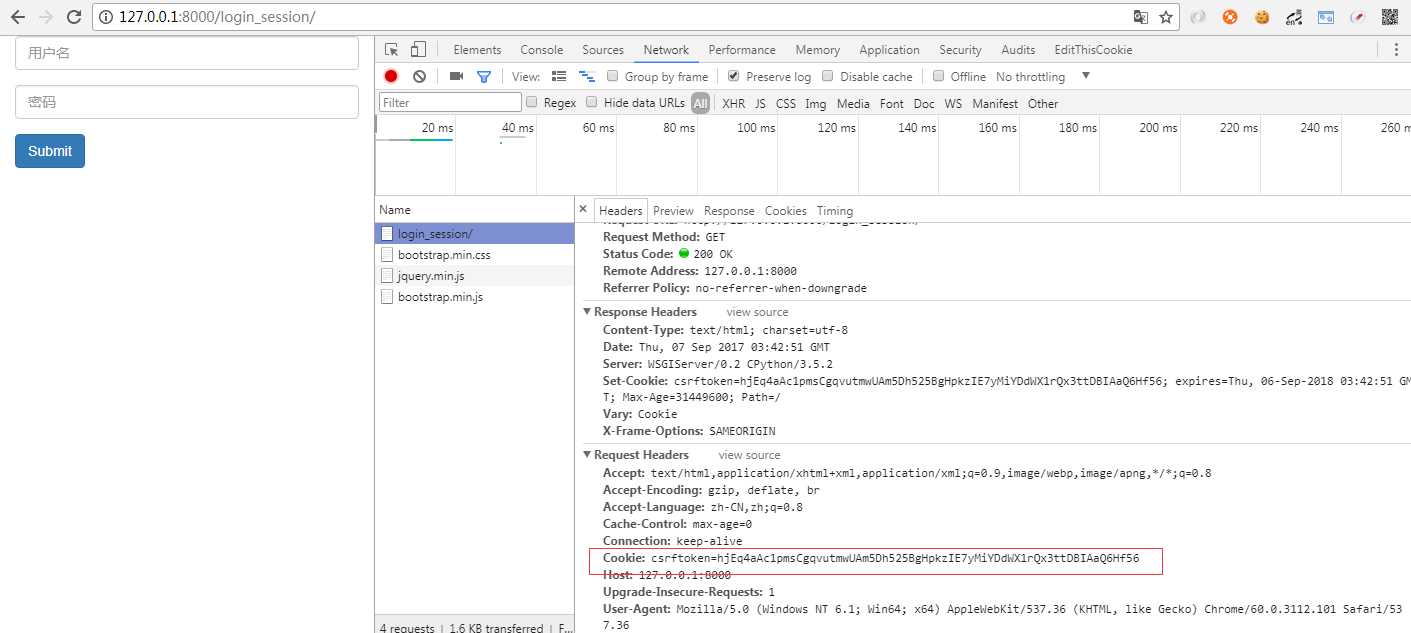Click the 用户名 username input field

click(187, 54)
